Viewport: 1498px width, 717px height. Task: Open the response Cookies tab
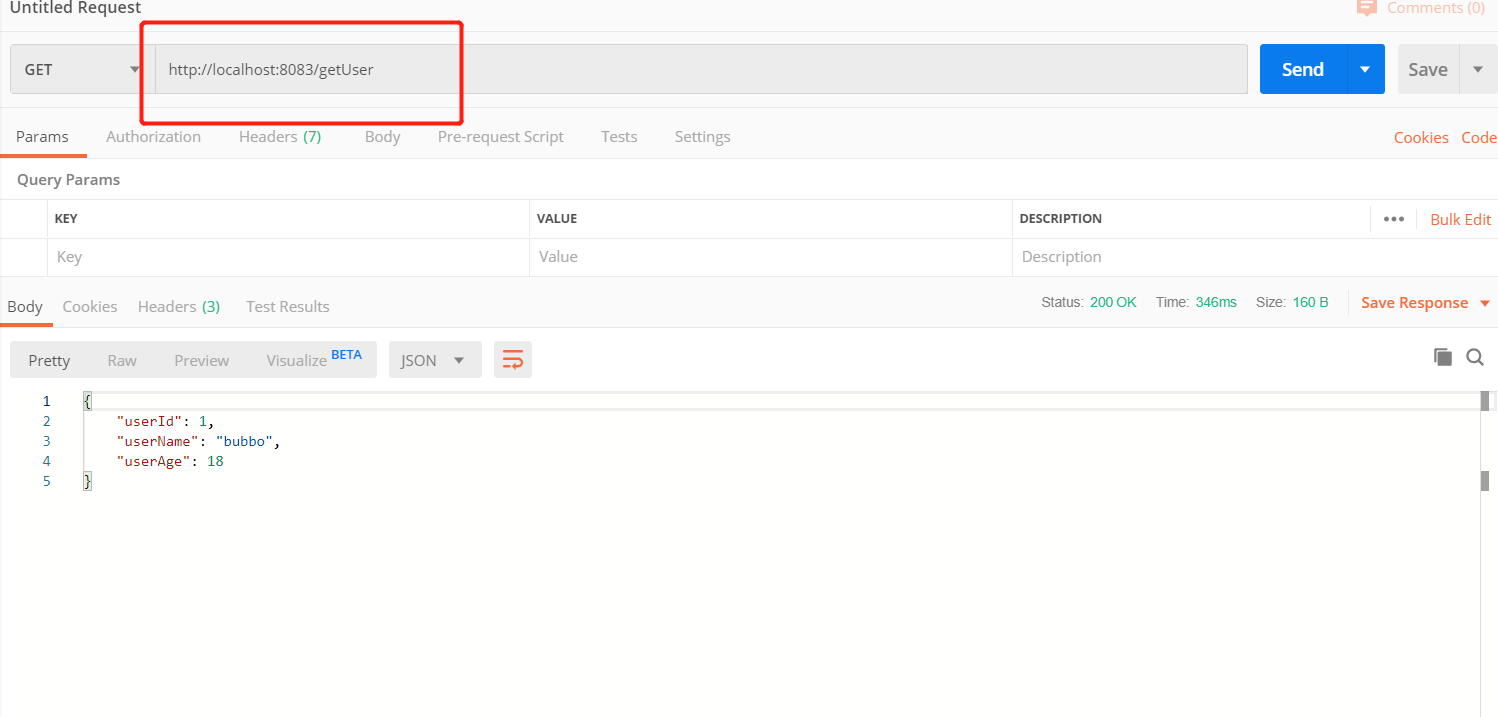[x=90, y=307]
